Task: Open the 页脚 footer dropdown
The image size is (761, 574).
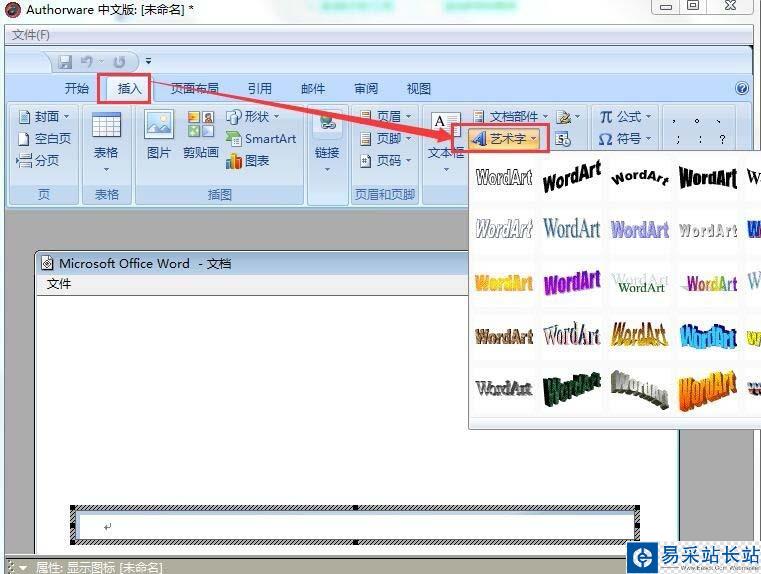Action: click(386, 139)
